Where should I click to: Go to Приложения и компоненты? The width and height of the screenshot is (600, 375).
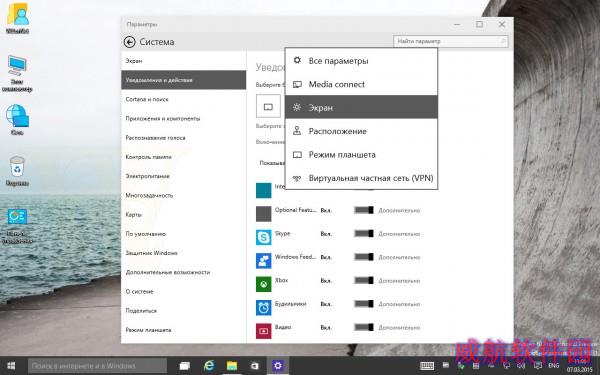point(184,118)
